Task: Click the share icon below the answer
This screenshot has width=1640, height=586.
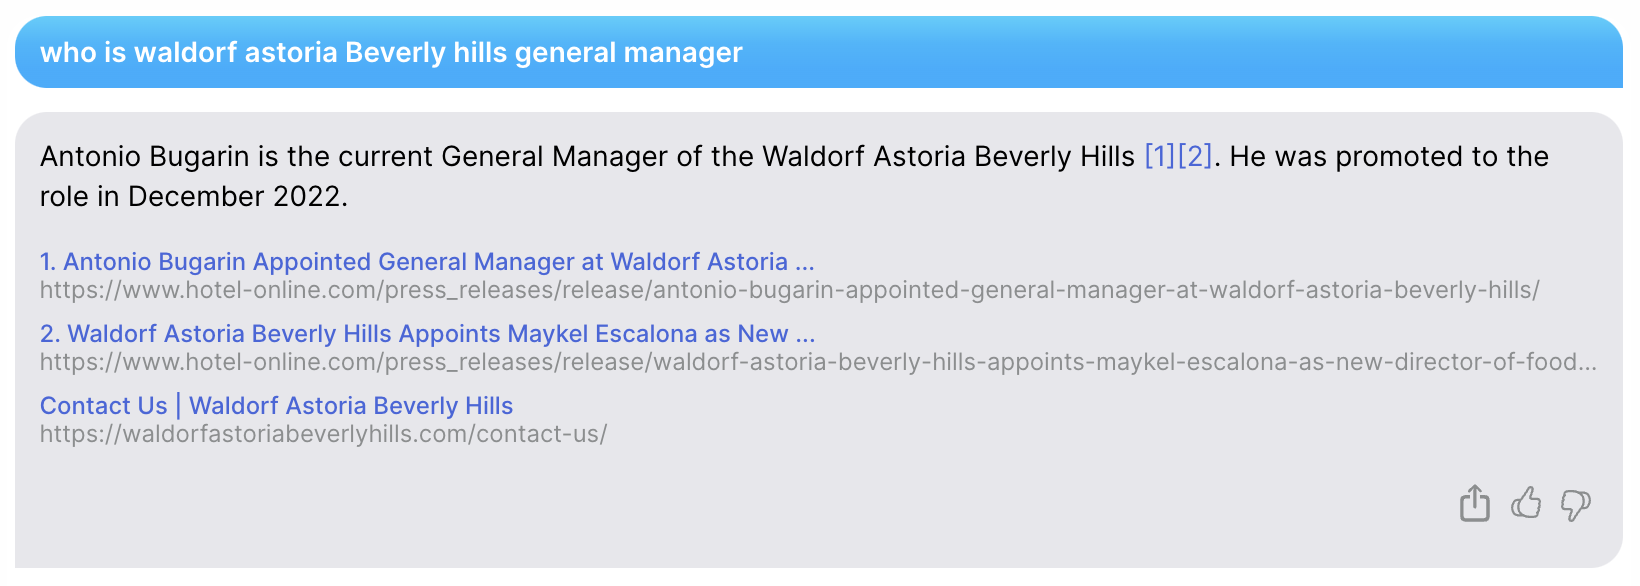Action: point(1474,503)
